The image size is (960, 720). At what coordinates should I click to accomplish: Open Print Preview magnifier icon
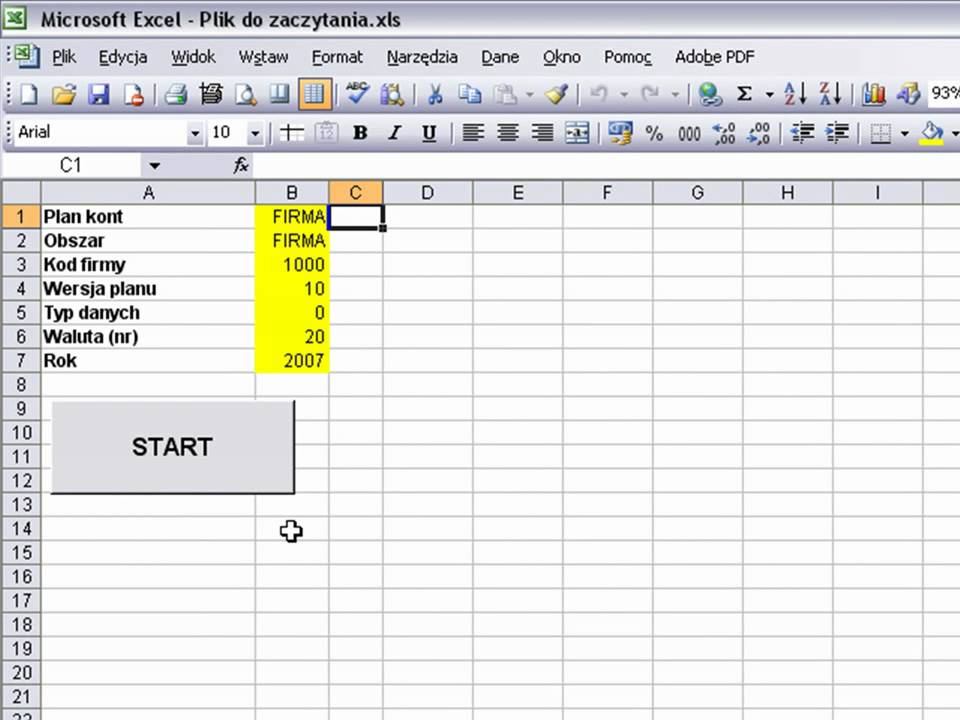(x=246, y=94)
